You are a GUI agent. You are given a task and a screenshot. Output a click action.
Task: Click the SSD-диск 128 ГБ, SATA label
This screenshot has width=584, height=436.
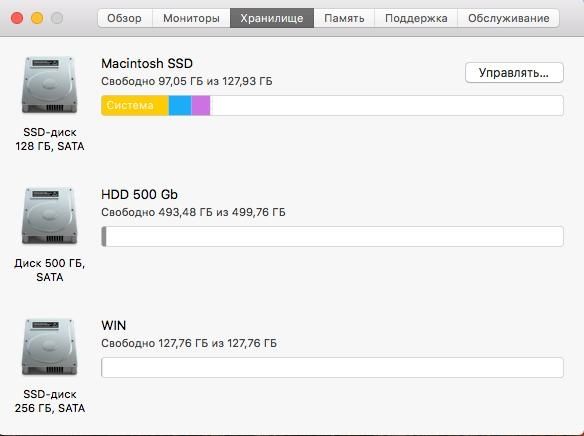(x=50, y=139)
